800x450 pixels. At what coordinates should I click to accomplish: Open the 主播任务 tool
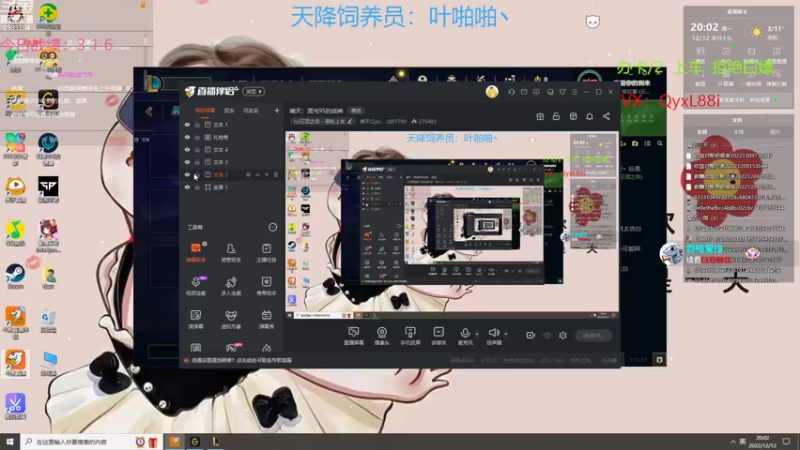266,252
